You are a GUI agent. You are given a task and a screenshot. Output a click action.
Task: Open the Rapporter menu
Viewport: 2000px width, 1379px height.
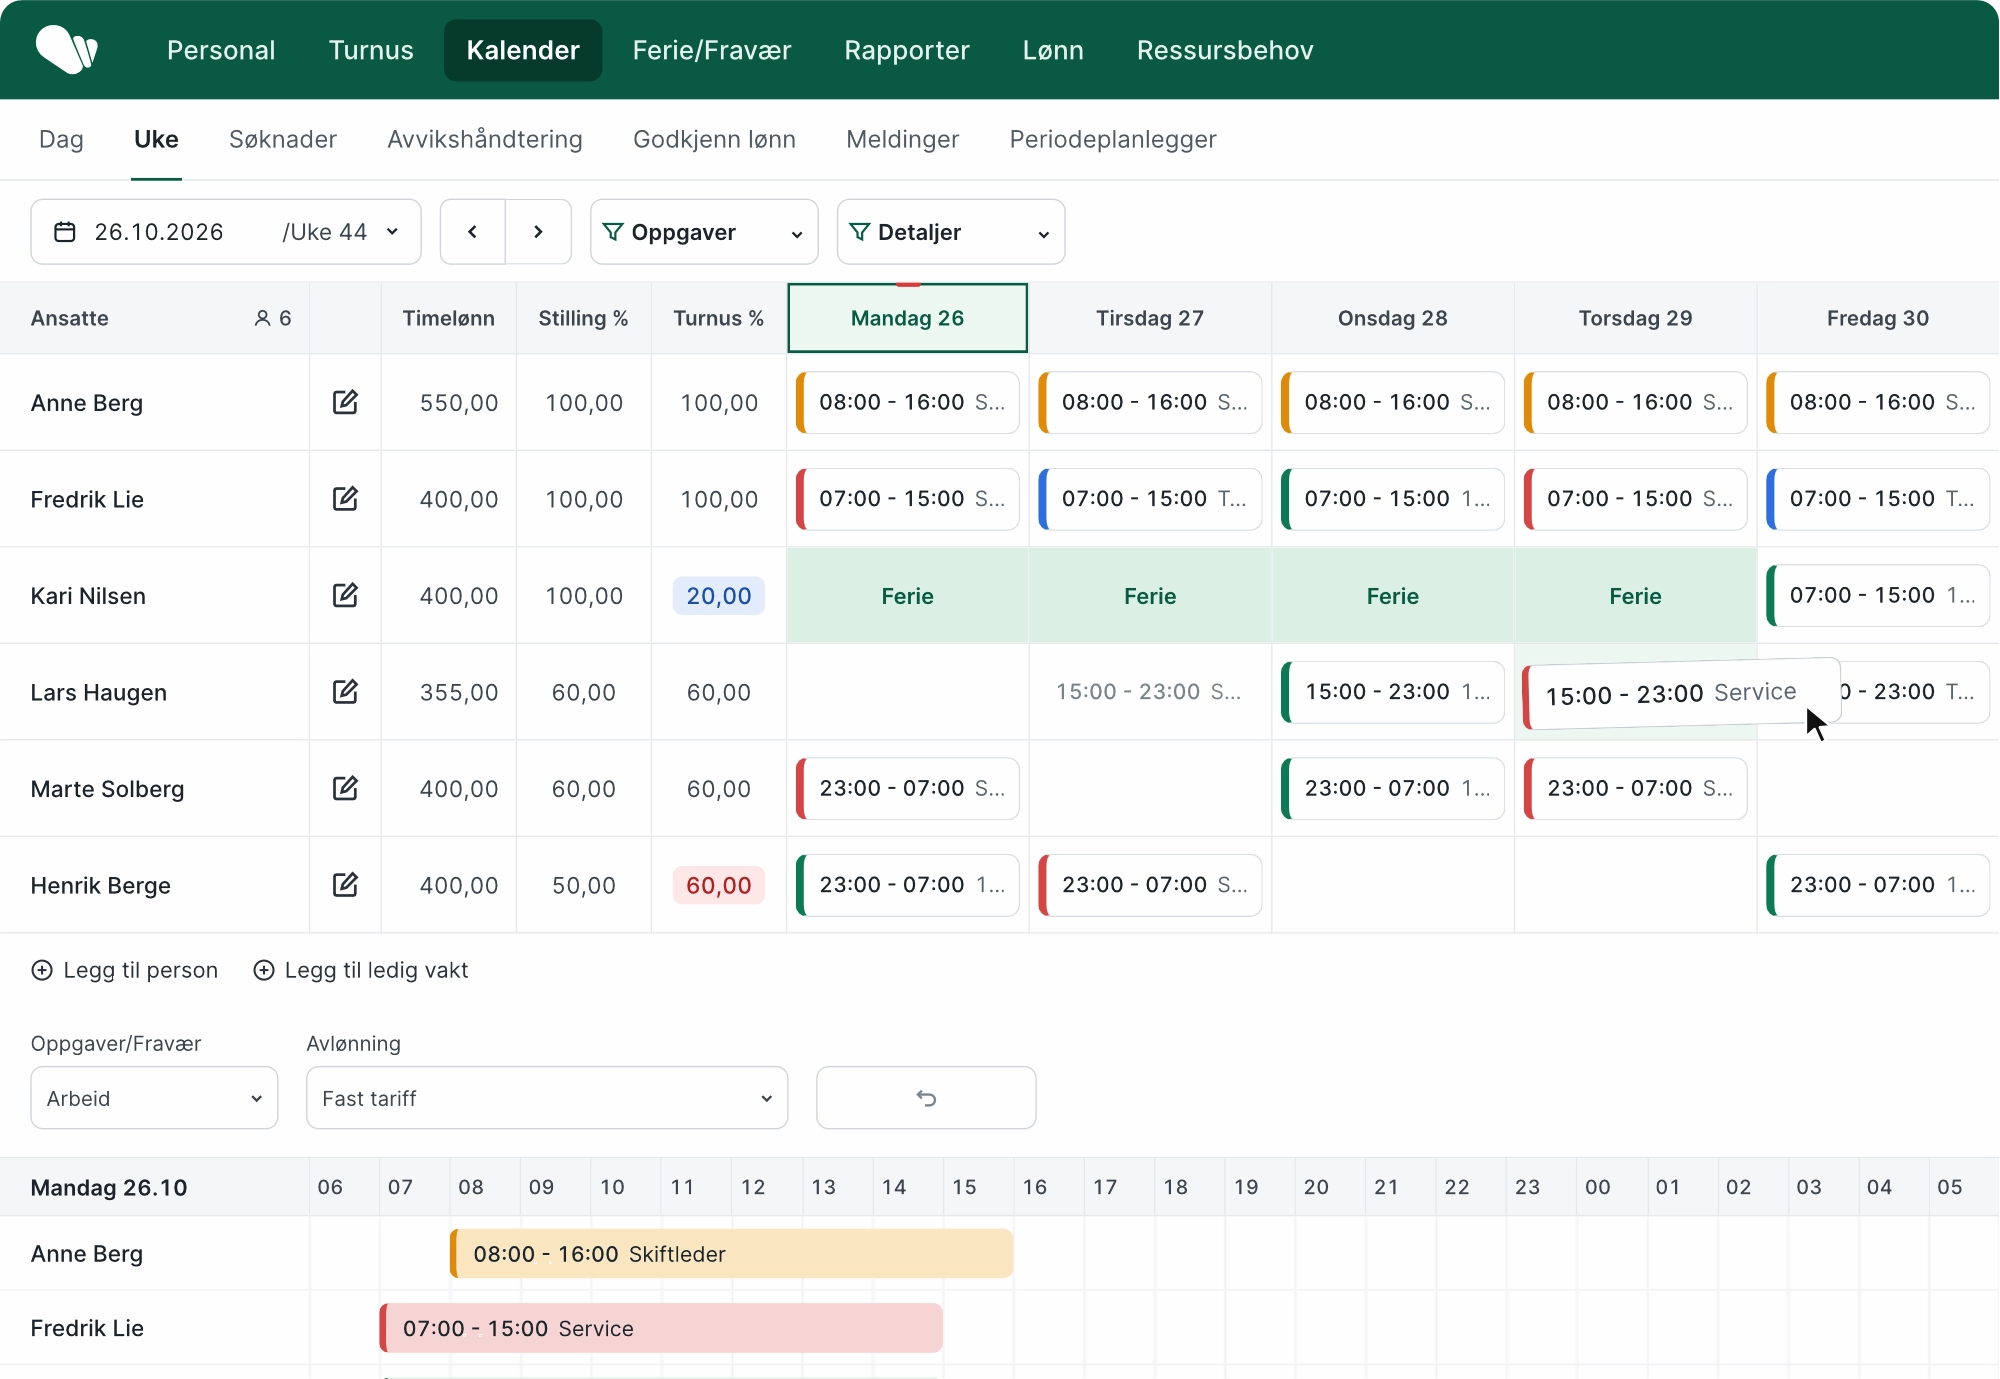coord(907,50)
